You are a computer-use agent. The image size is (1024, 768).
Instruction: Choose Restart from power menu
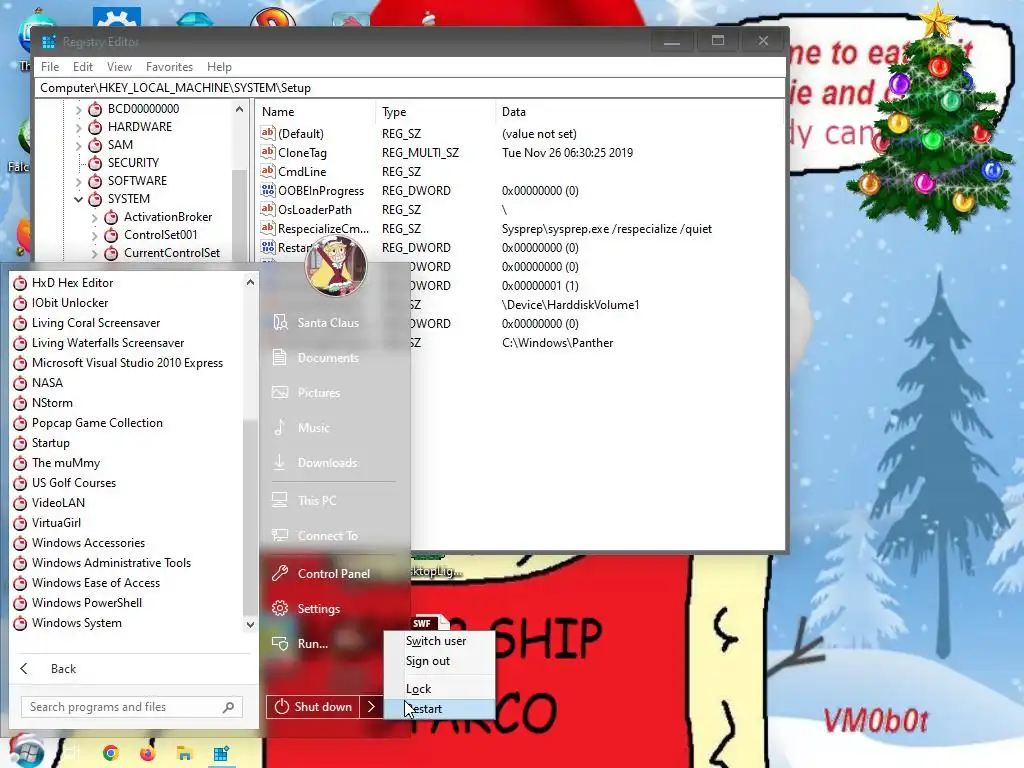(x=439, y=709)
